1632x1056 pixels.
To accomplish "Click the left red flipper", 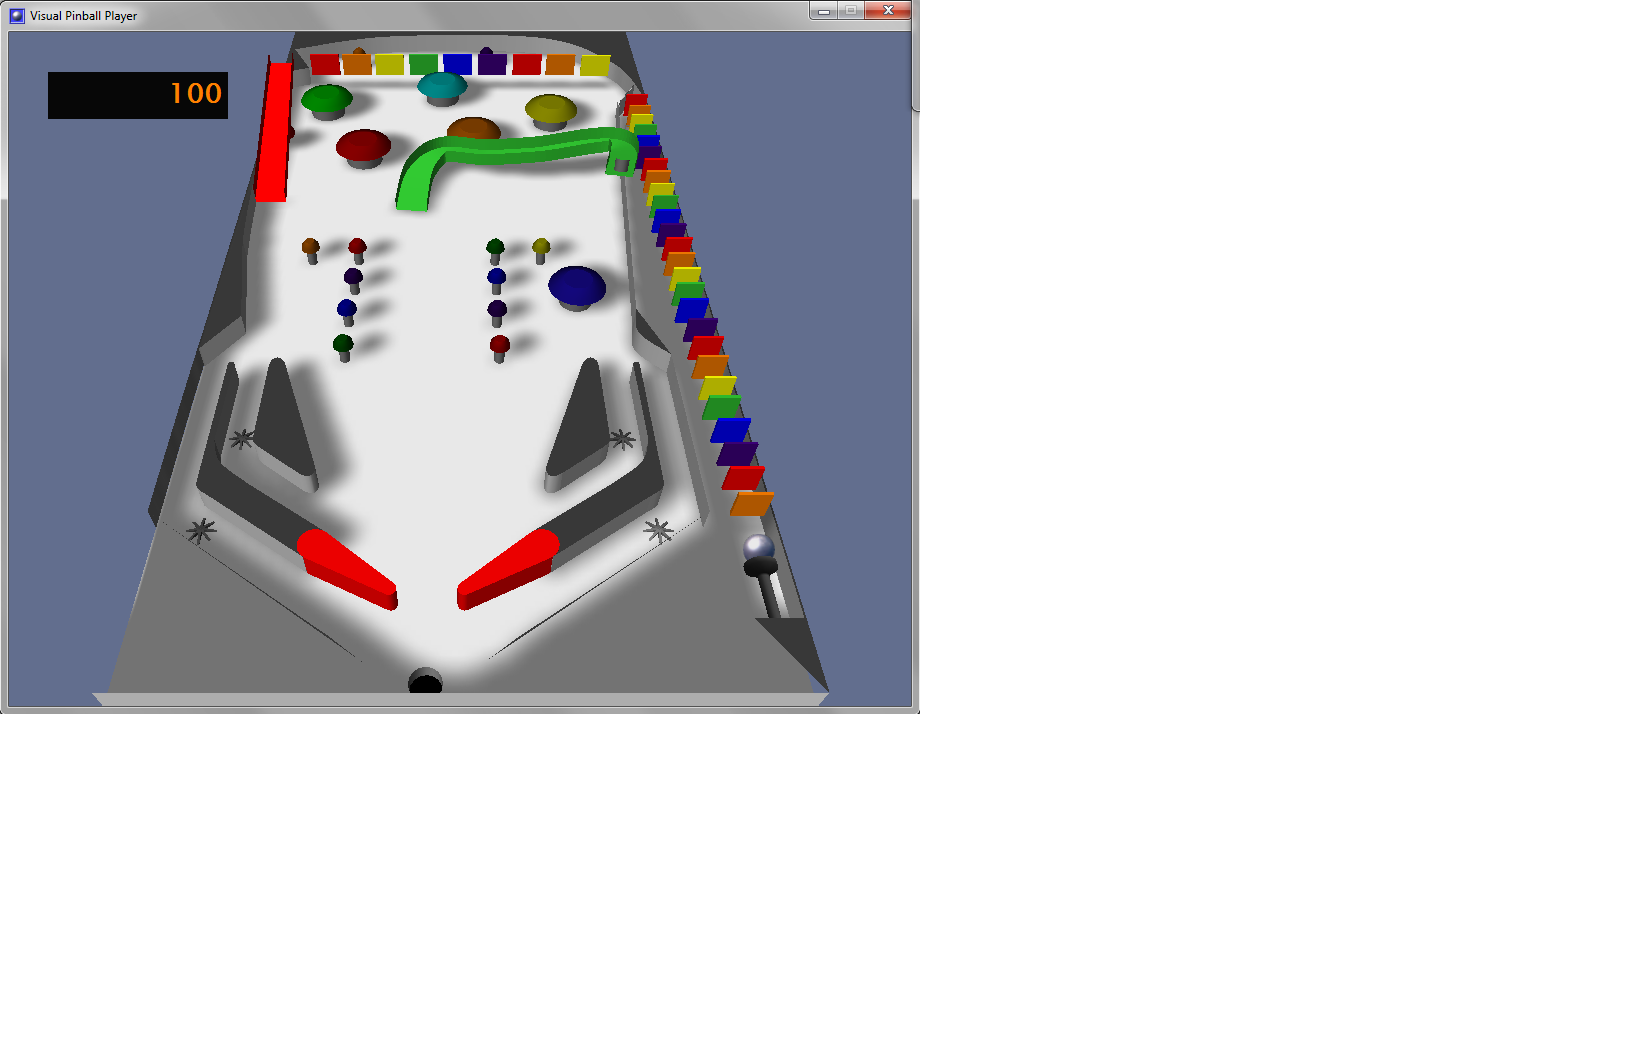I will [347, 569].
